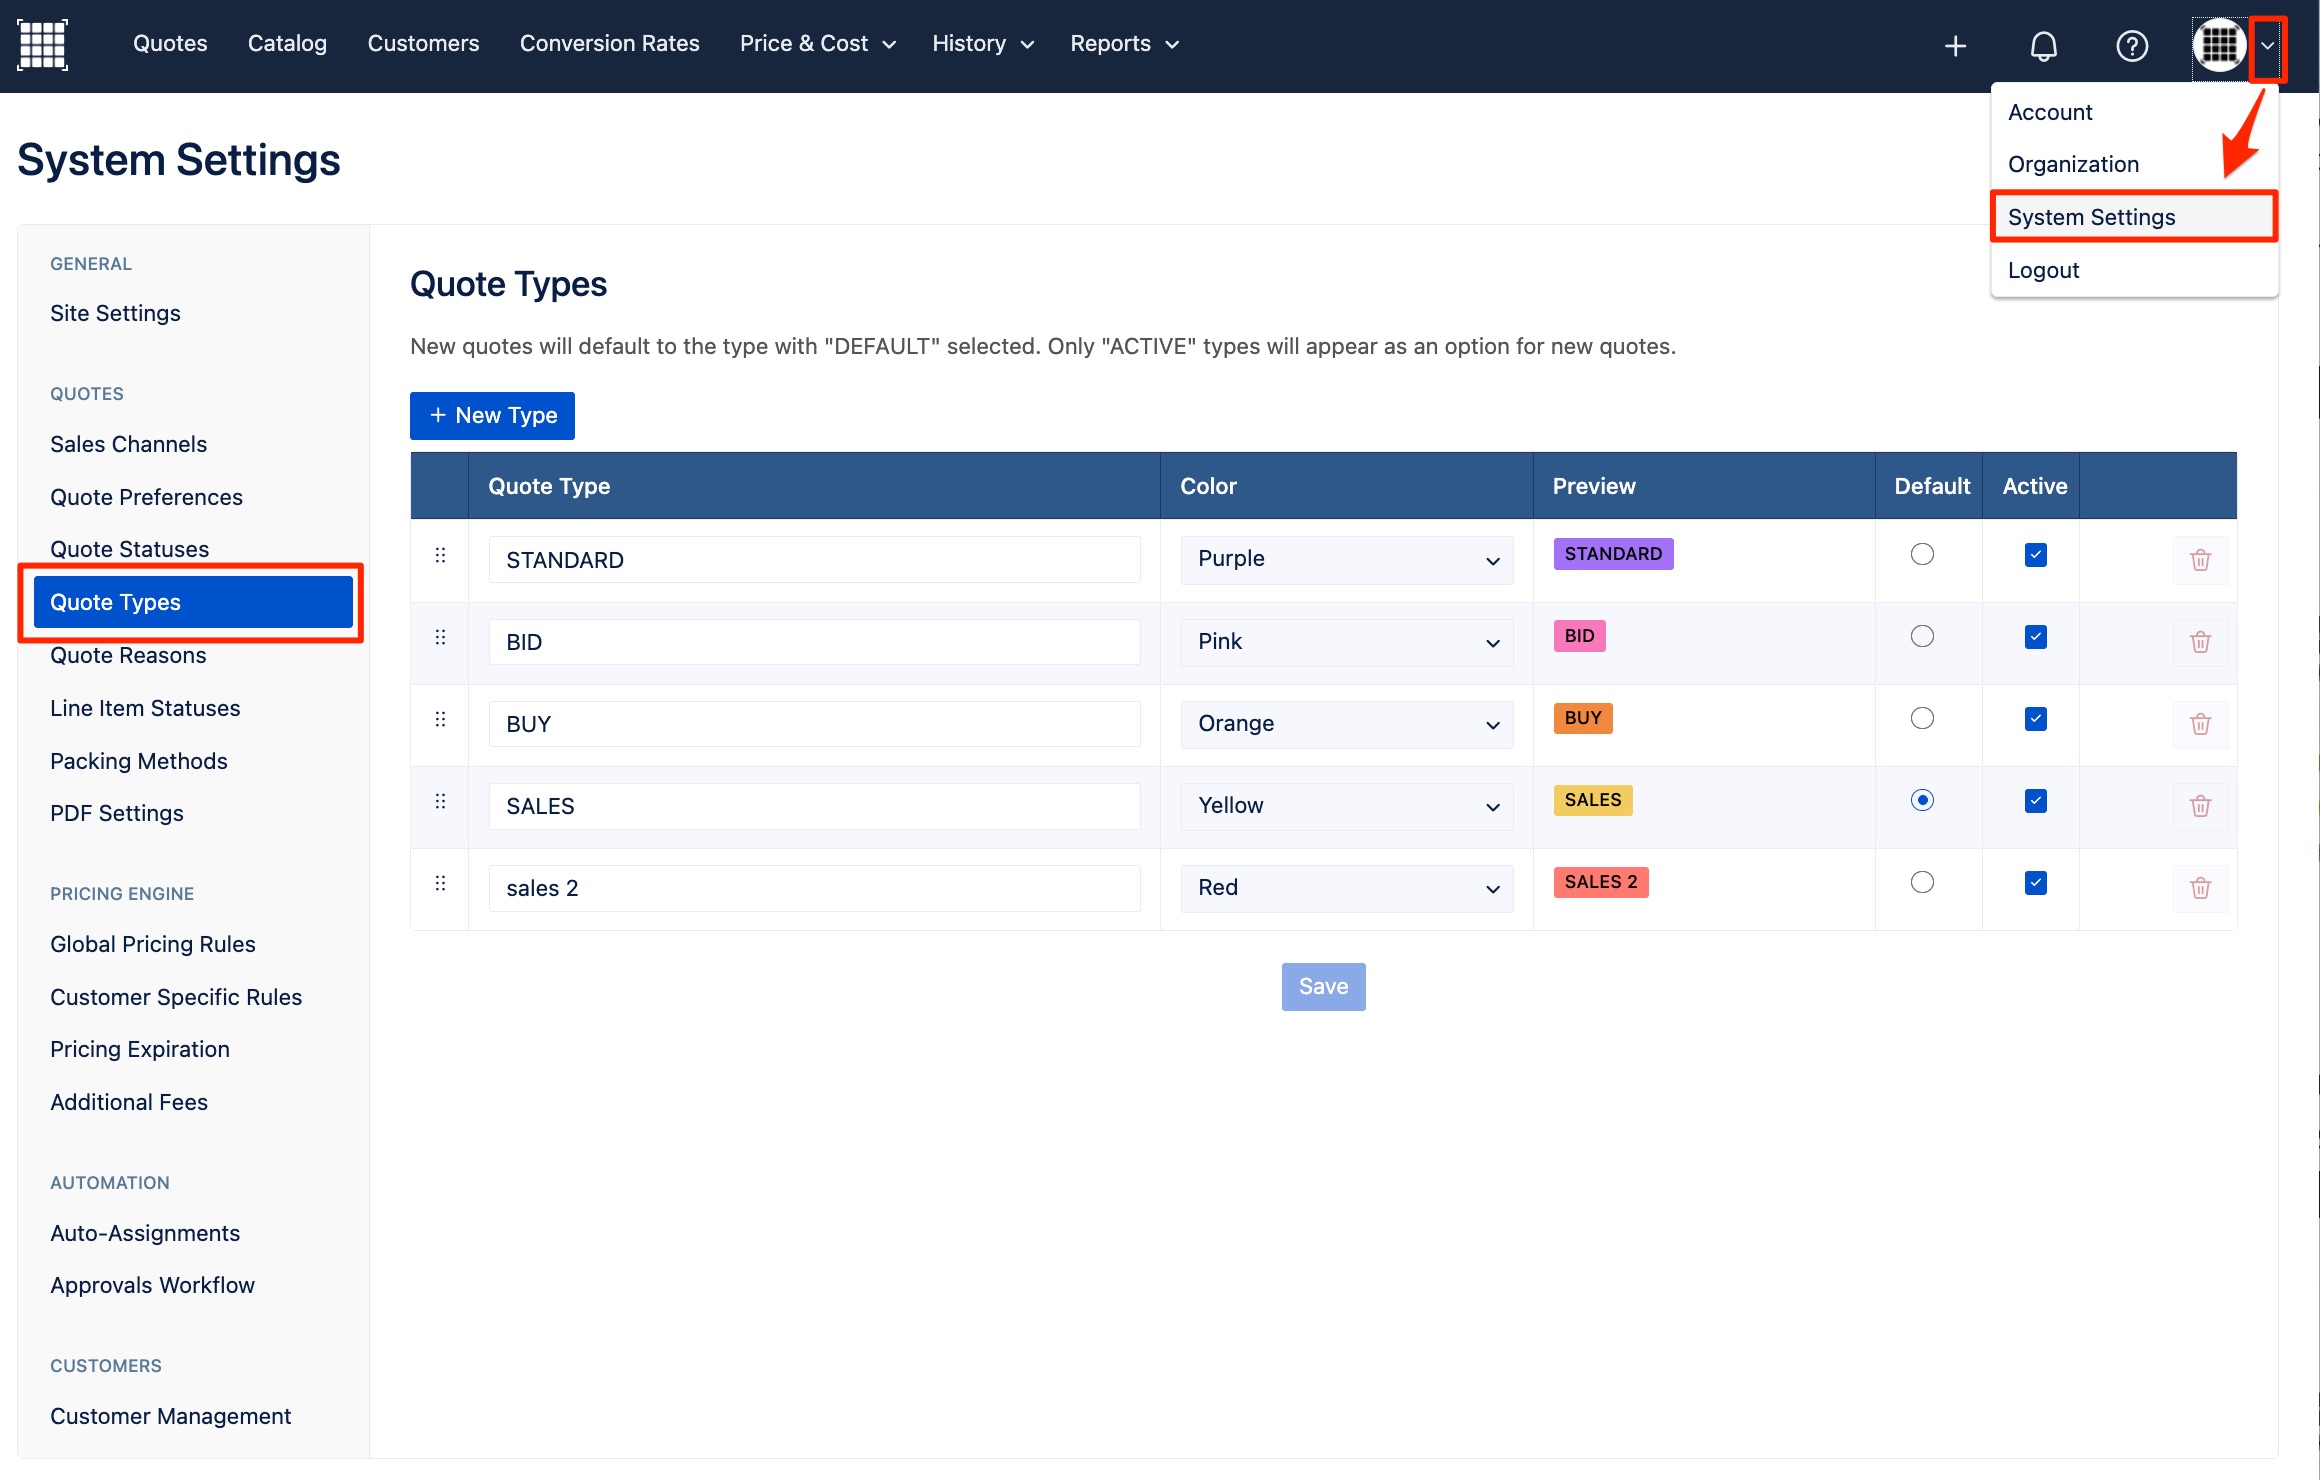Click the drag handle for BID row
The width and height of the screenshot is (2320, 1480).
click(x=440, y=637)
